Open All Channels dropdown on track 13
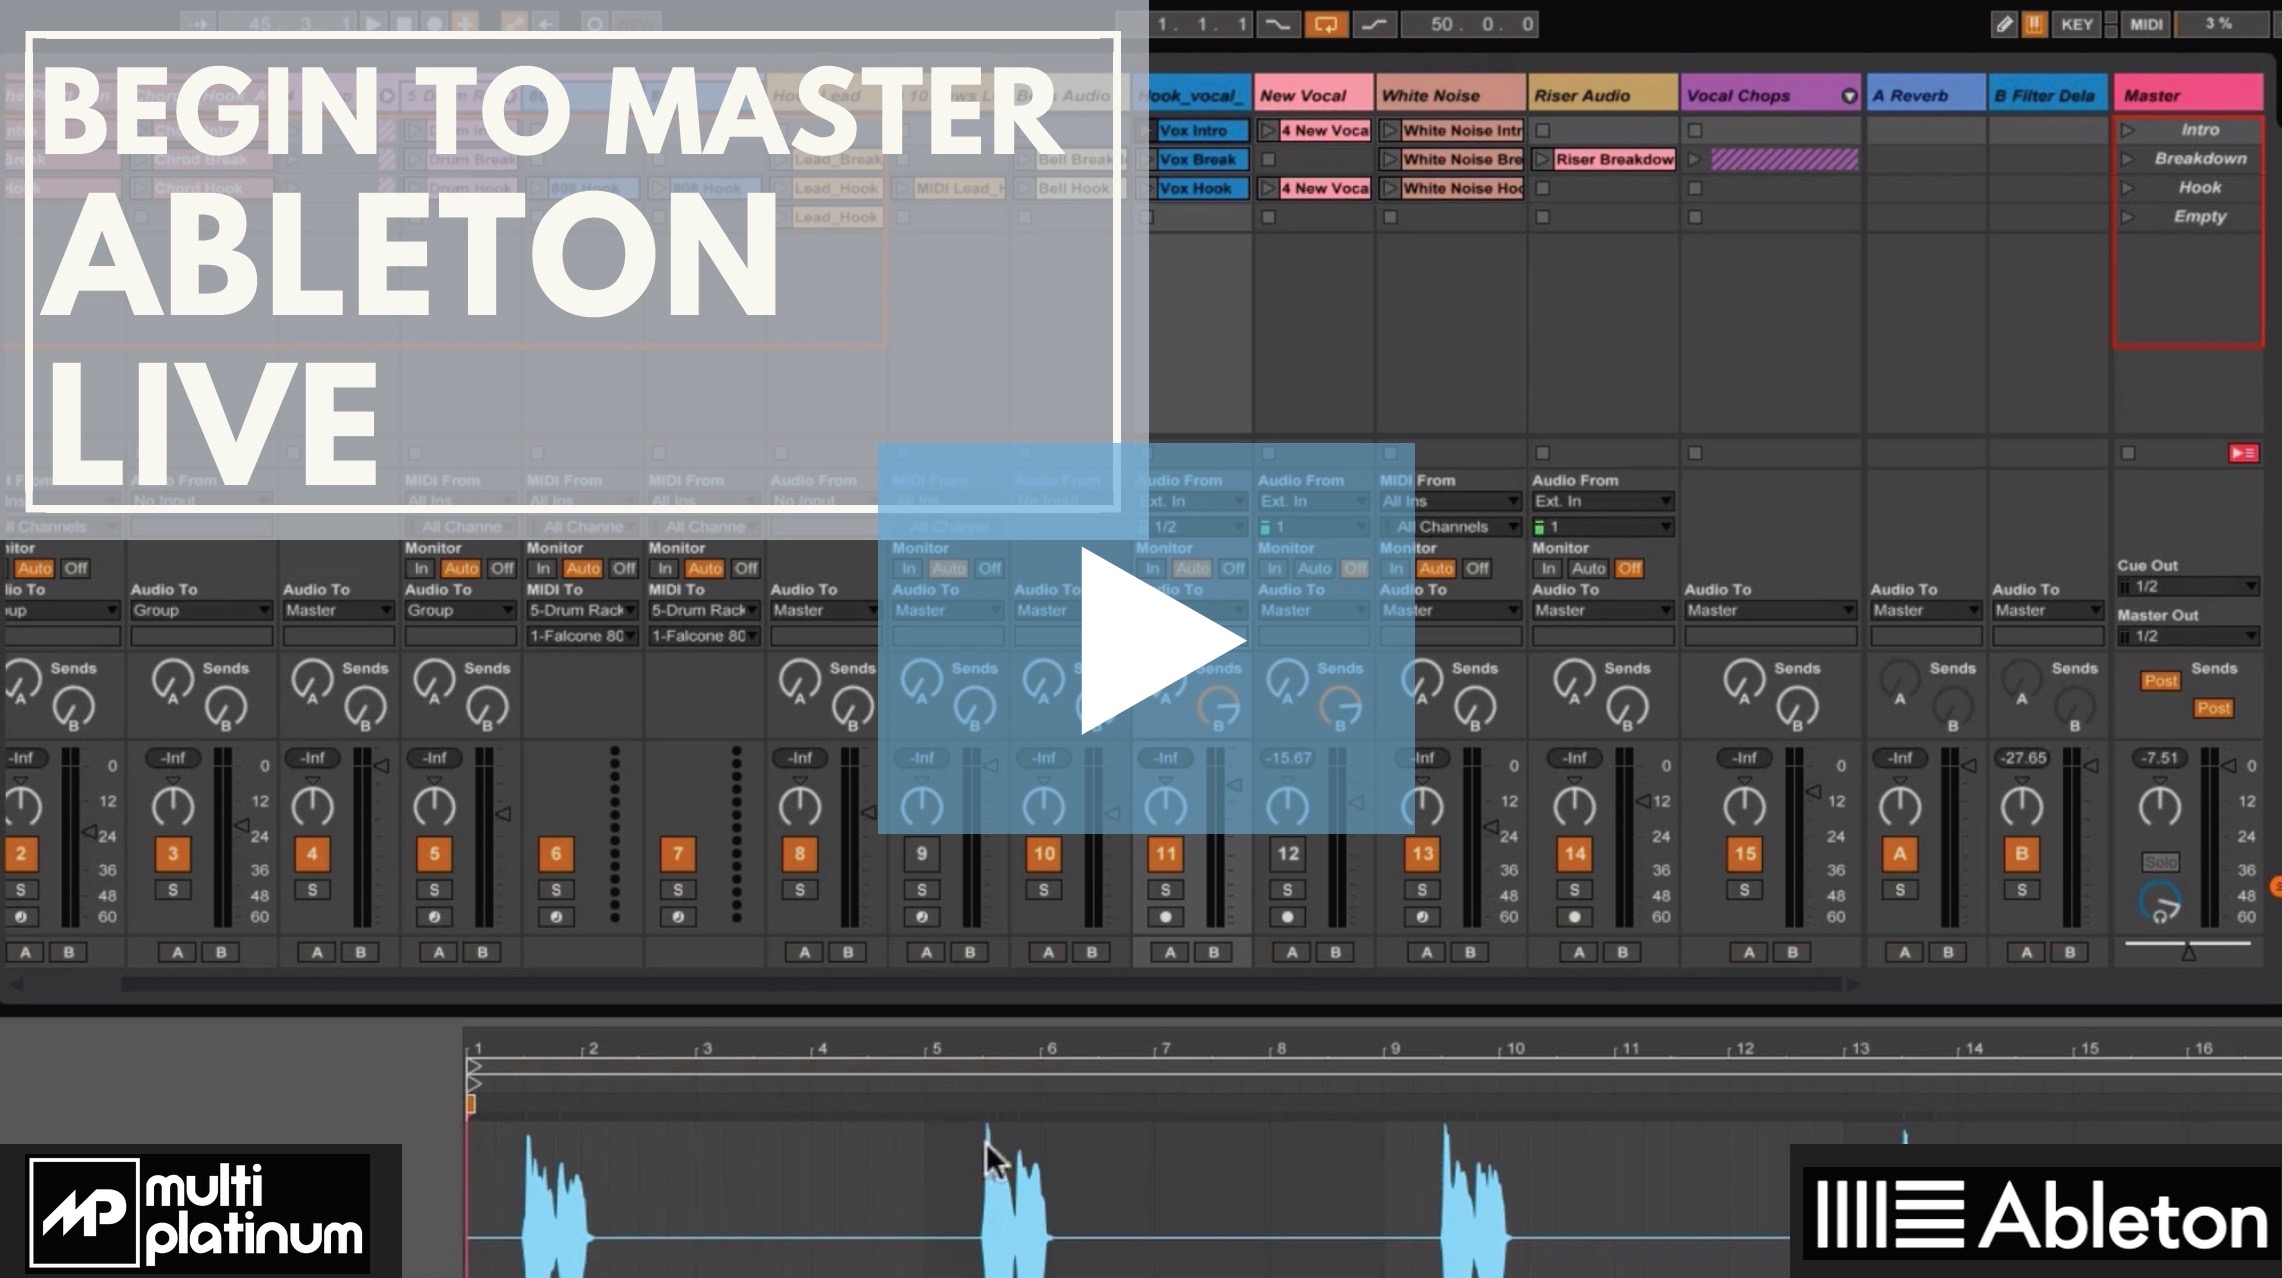2282x1278 pixels. (x=1450, y=527)
